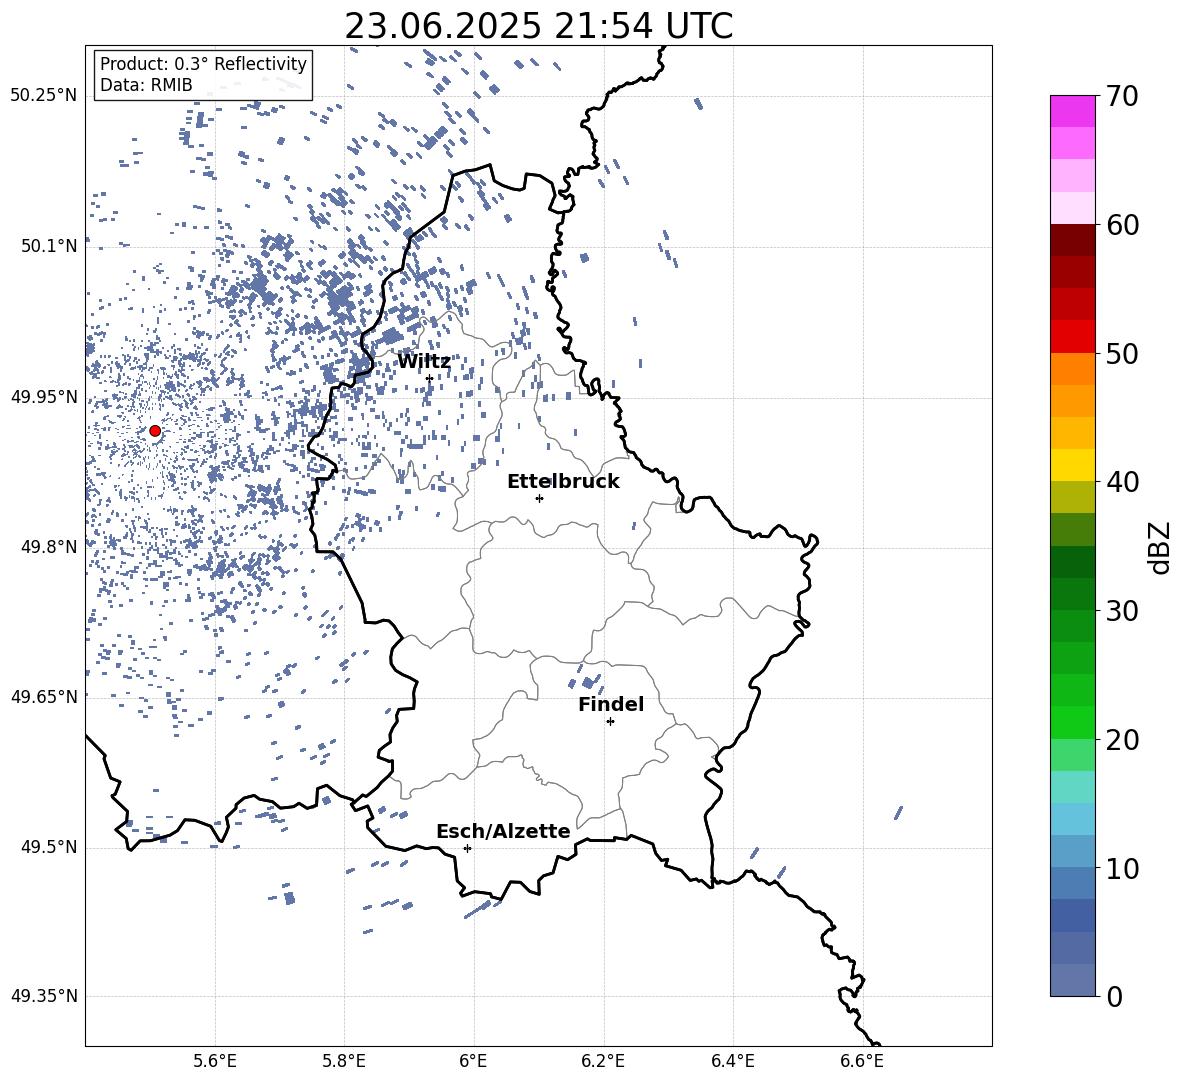Click the dark green swatch just above 30 dBZ
This screenshot has width=1184, height=1081.
[x=1072, y=594]
